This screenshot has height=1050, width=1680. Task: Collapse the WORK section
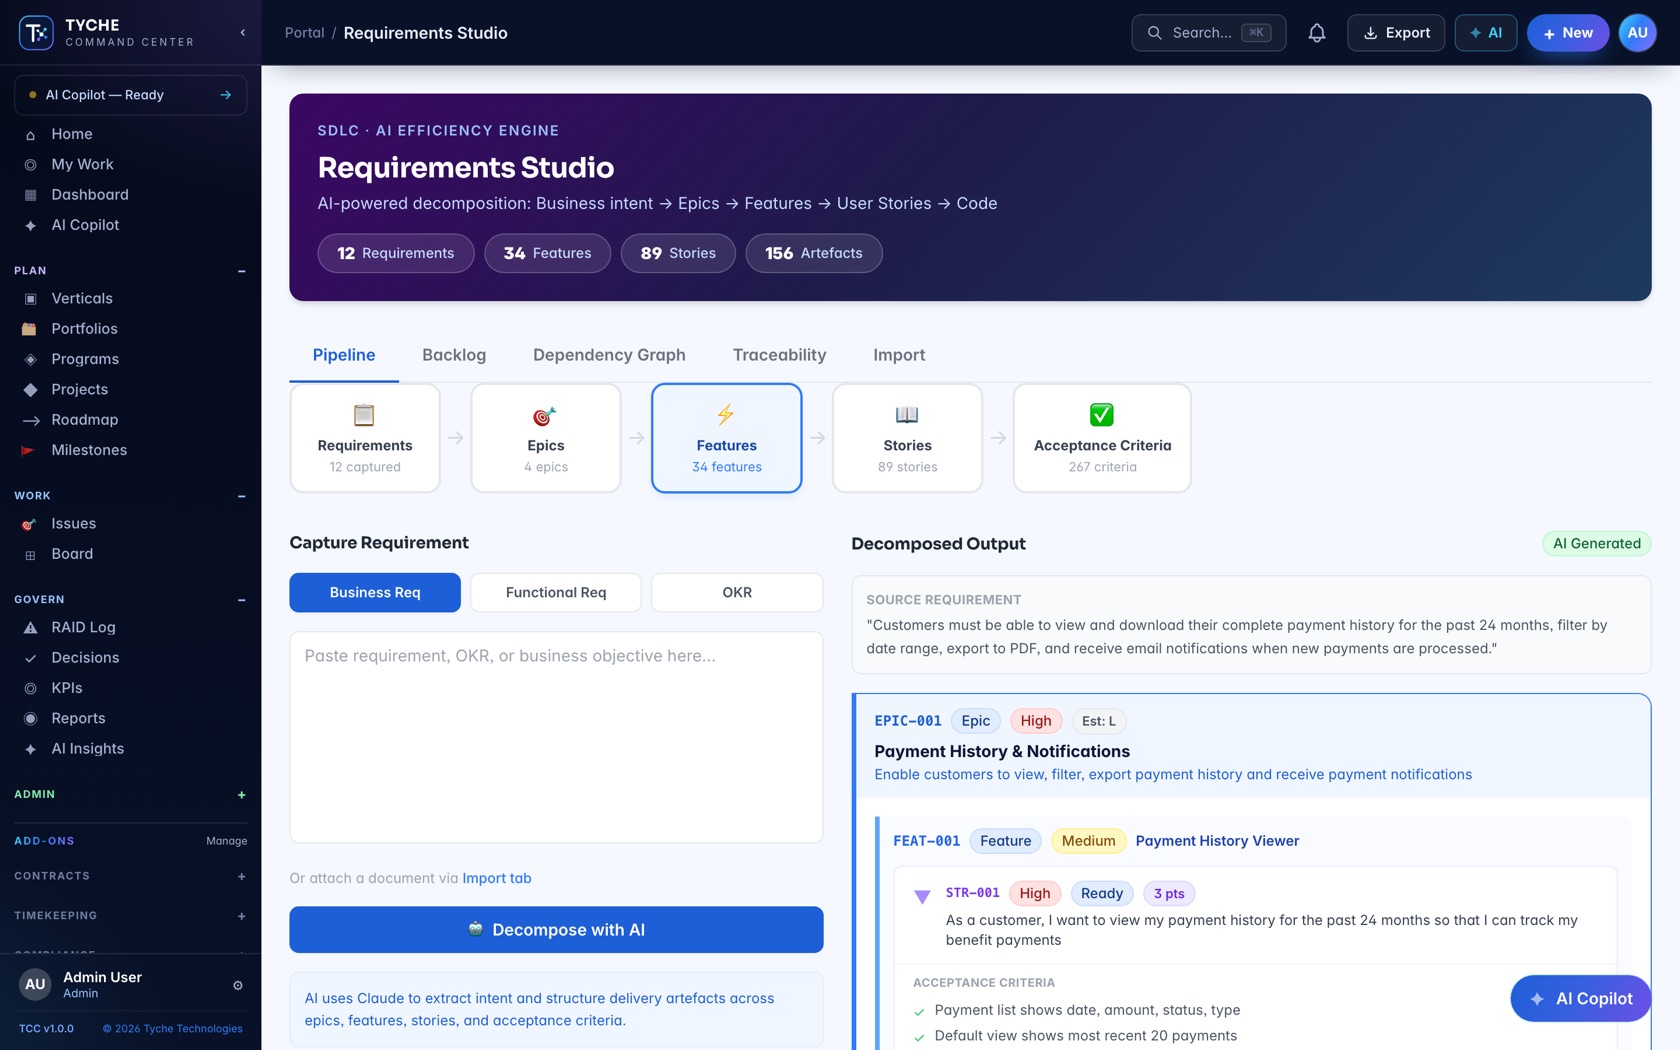[241, 496]
